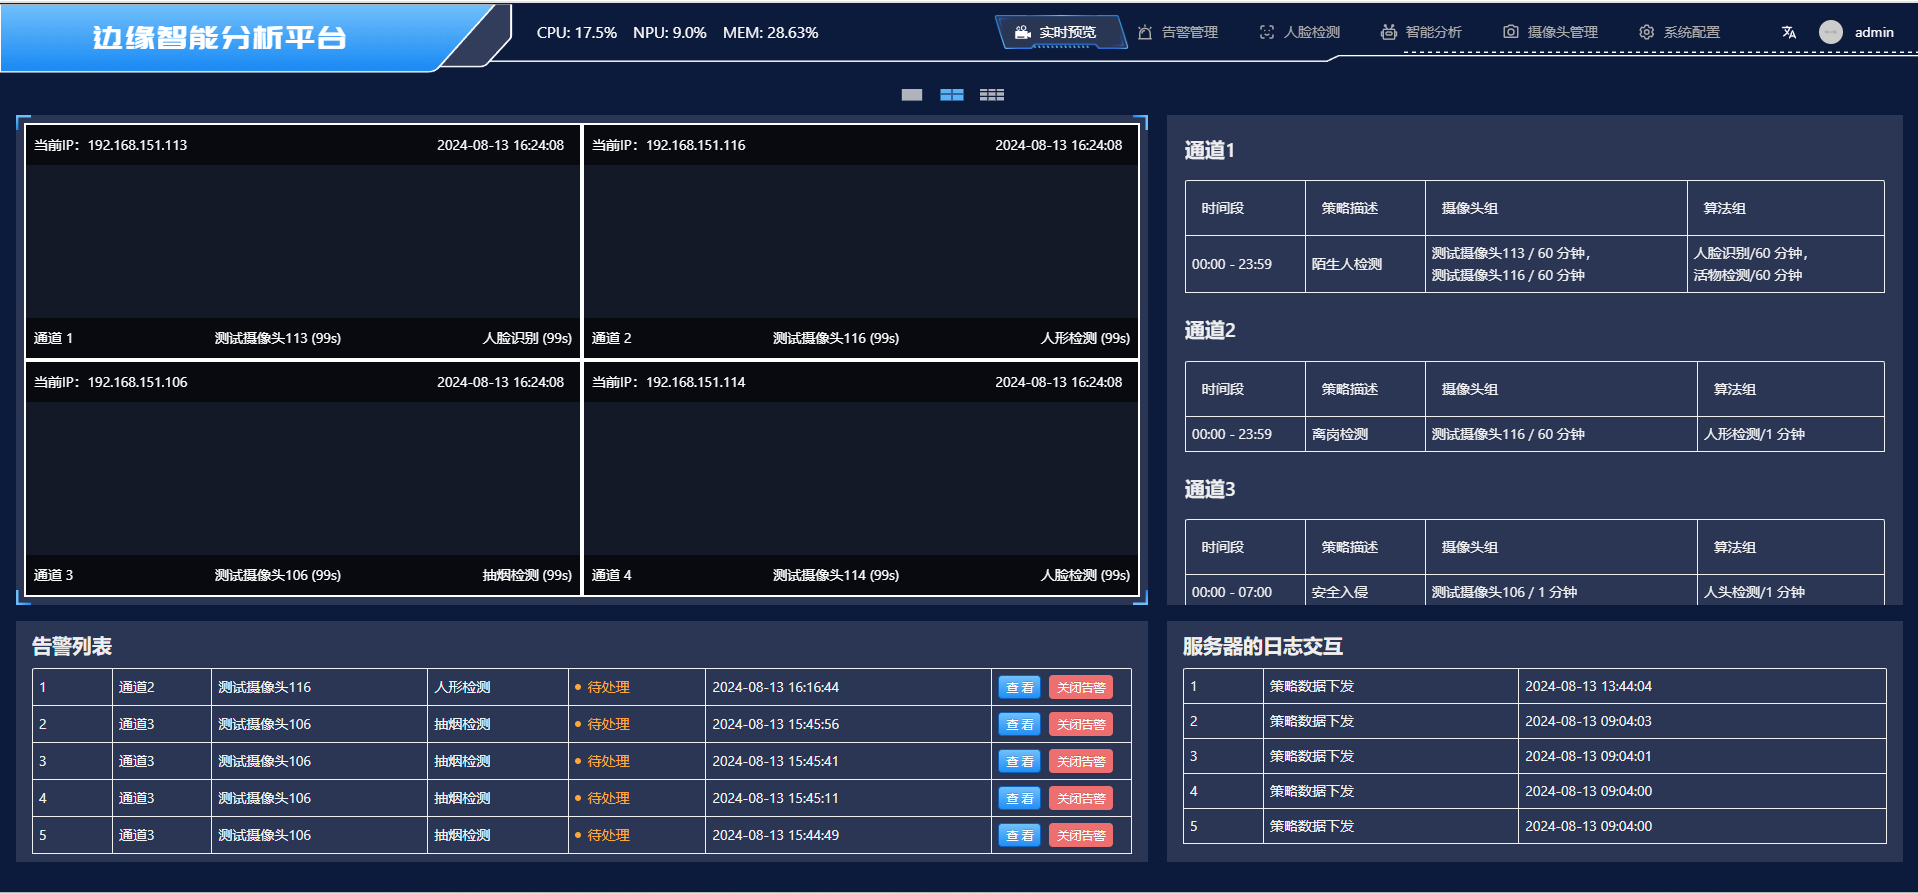Select channel 4 video feed 192.168.151.114

[x=861, y=478]
